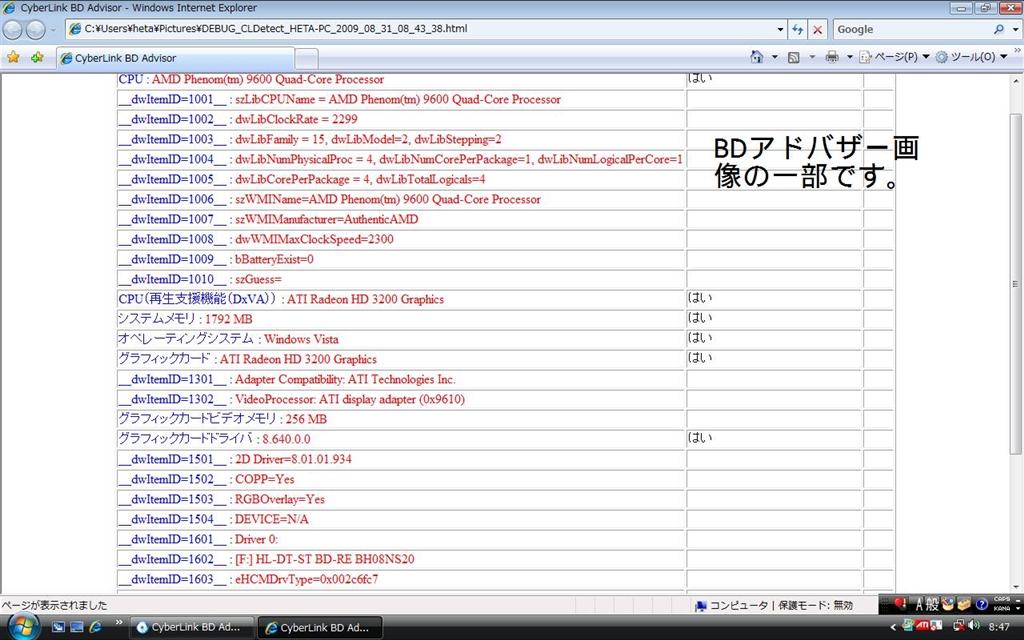1024x640 pixels.
Task: Open a new blank tab
Action: coord(306,59)
